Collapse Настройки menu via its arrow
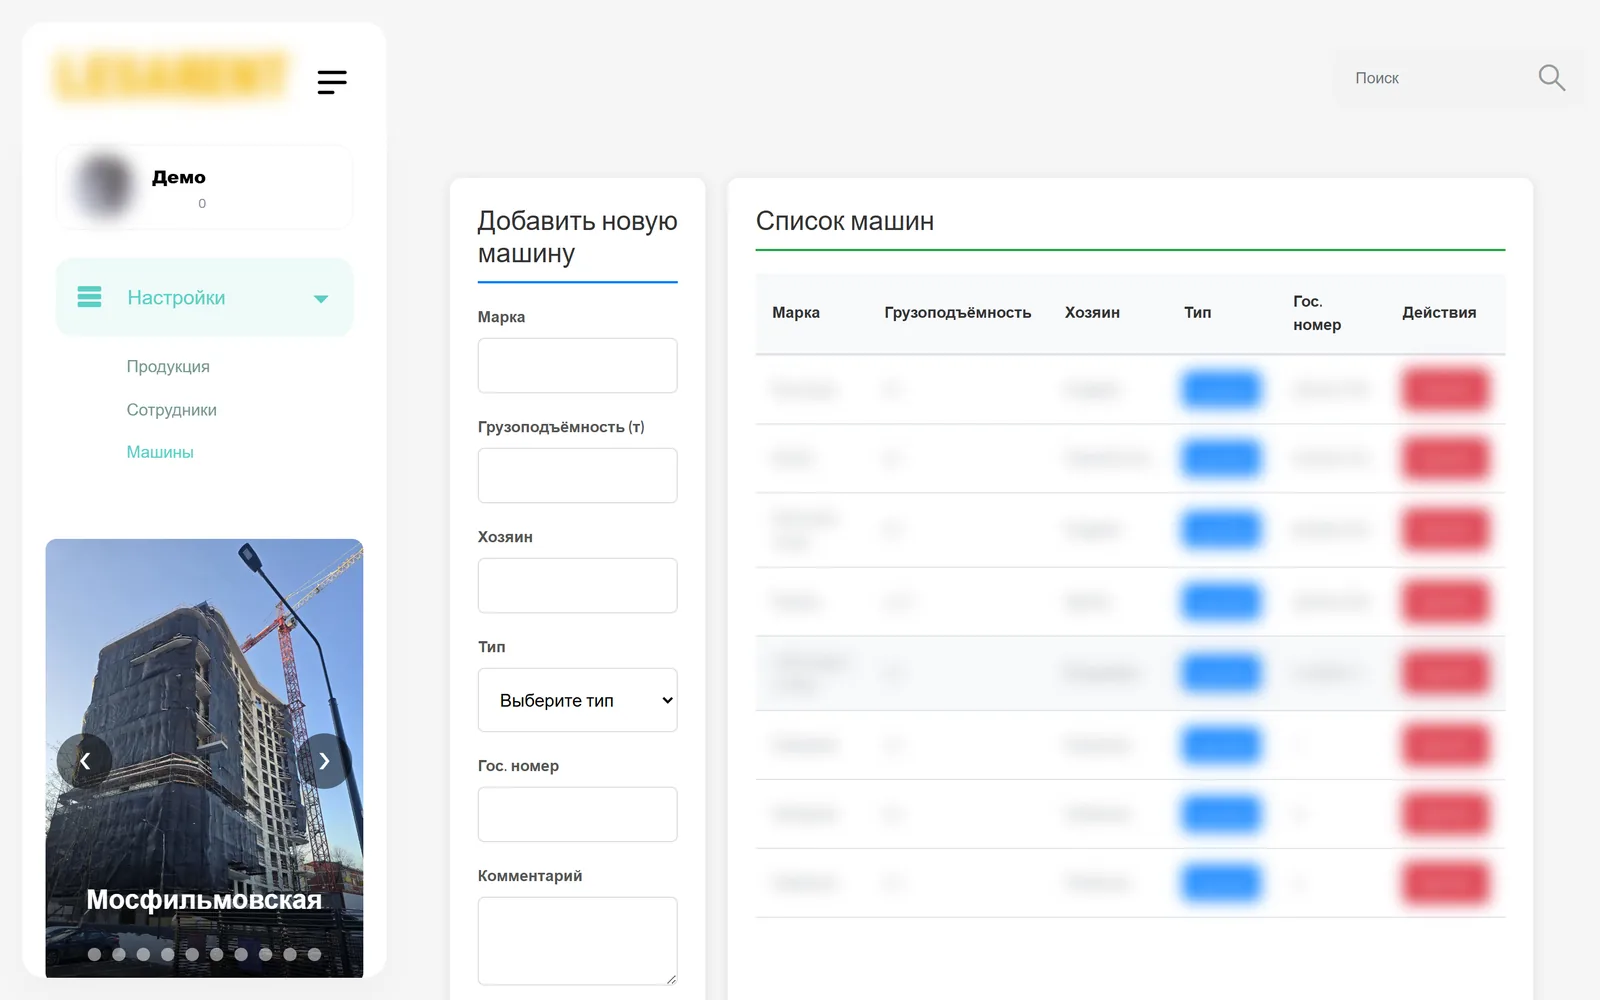The width and height of the screenshot is (1600, 1000). click(x=321, y=299)
